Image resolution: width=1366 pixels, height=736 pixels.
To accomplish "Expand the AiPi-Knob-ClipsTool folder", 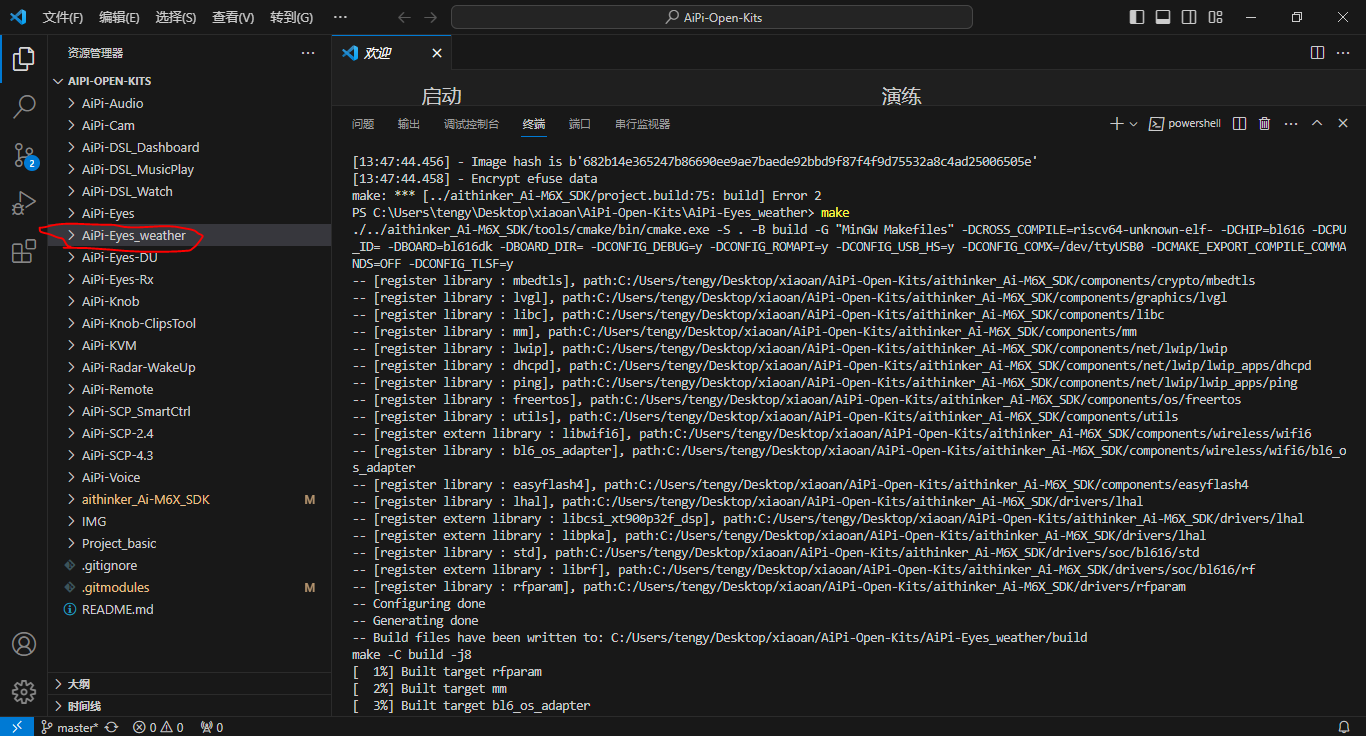I will coord(190,323).
